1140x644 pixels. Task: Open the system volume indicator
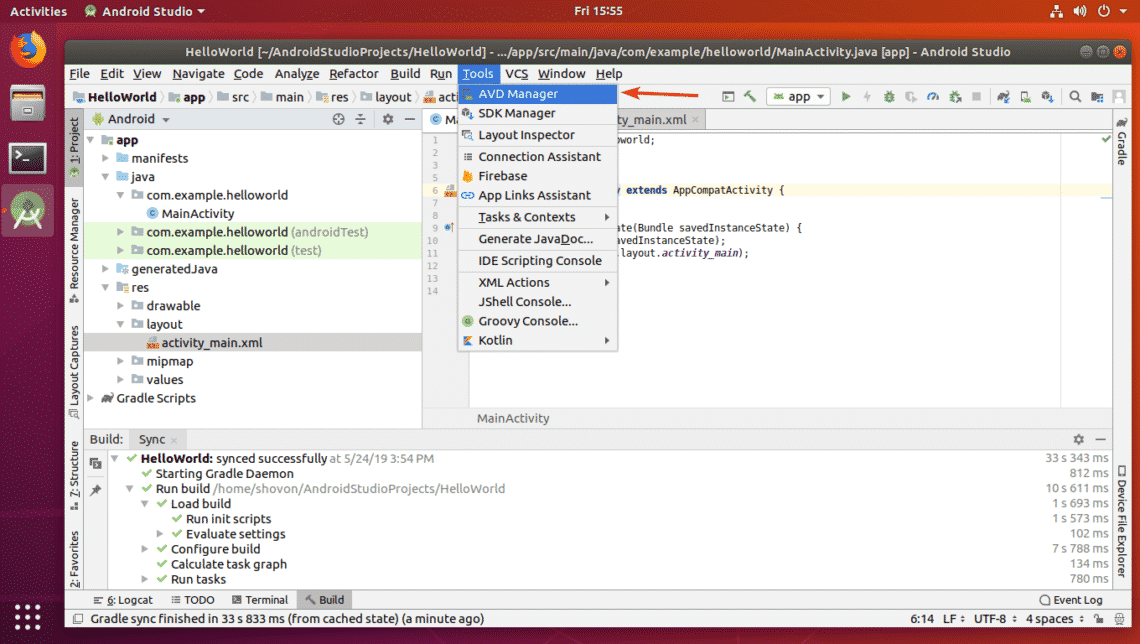point(1080,11)
